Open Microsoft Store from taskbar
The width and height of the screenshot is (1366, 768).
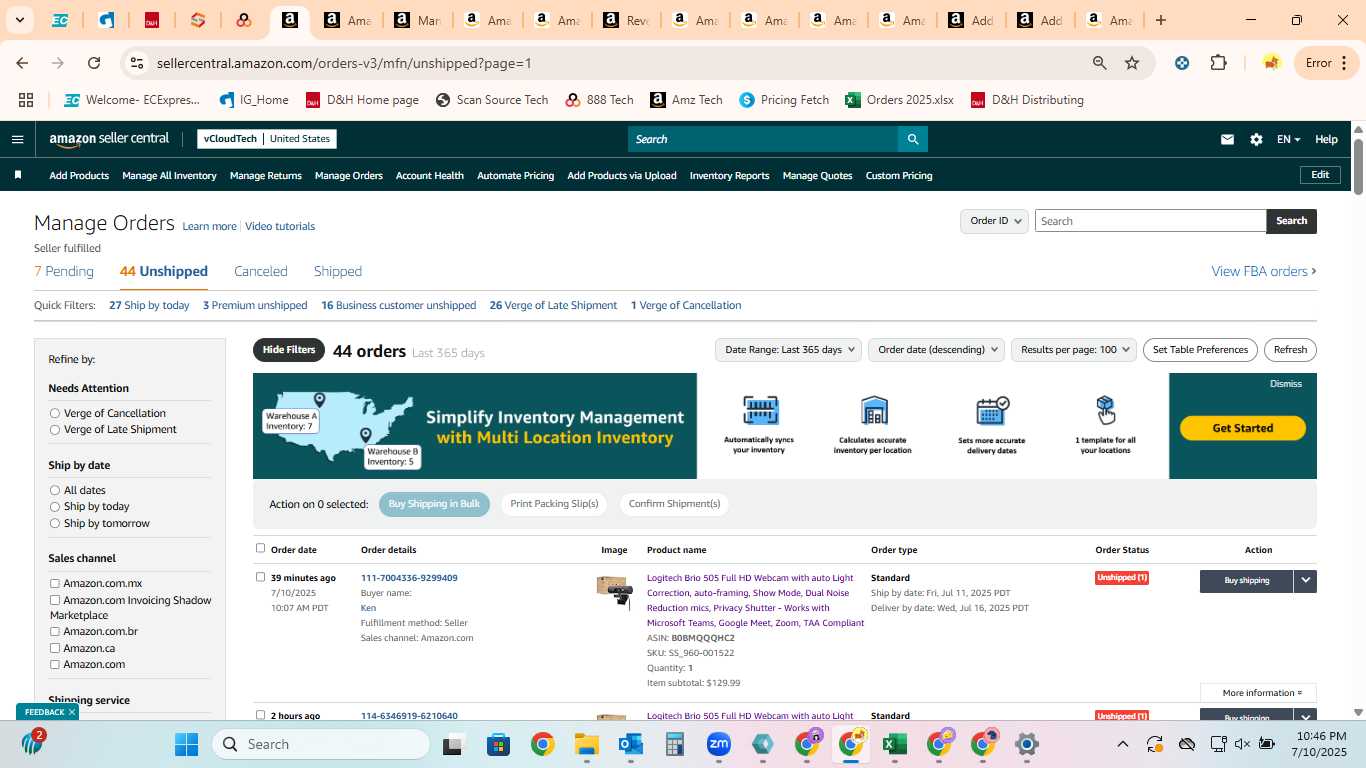click(498, 744)
